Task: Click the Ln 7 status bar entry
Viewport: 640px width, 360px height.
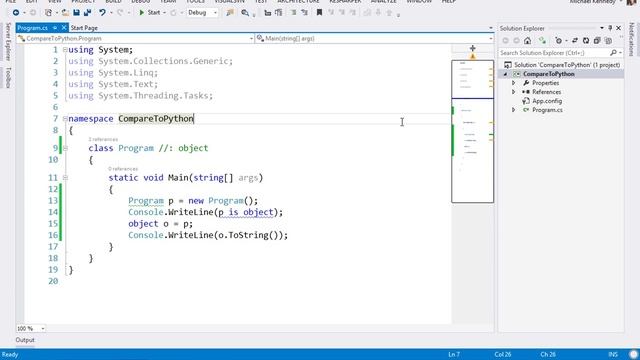Action: [454, 354]
